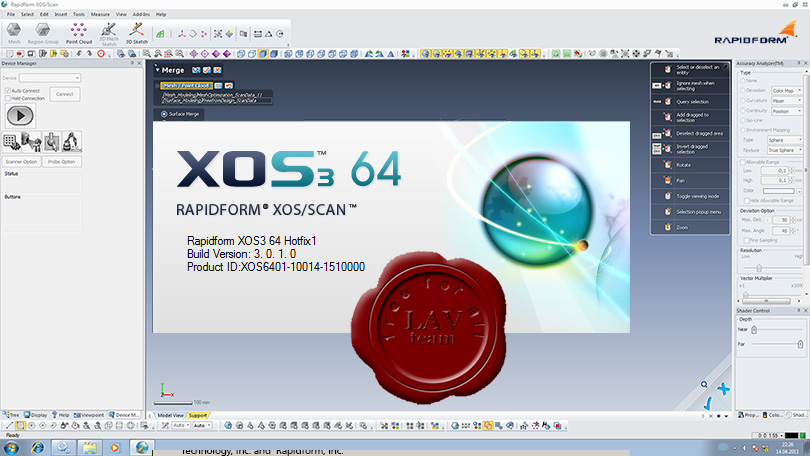Open file explorer folder in taskbar
The width and height of the screenshot is (810, 456).
tap(90, 447)
